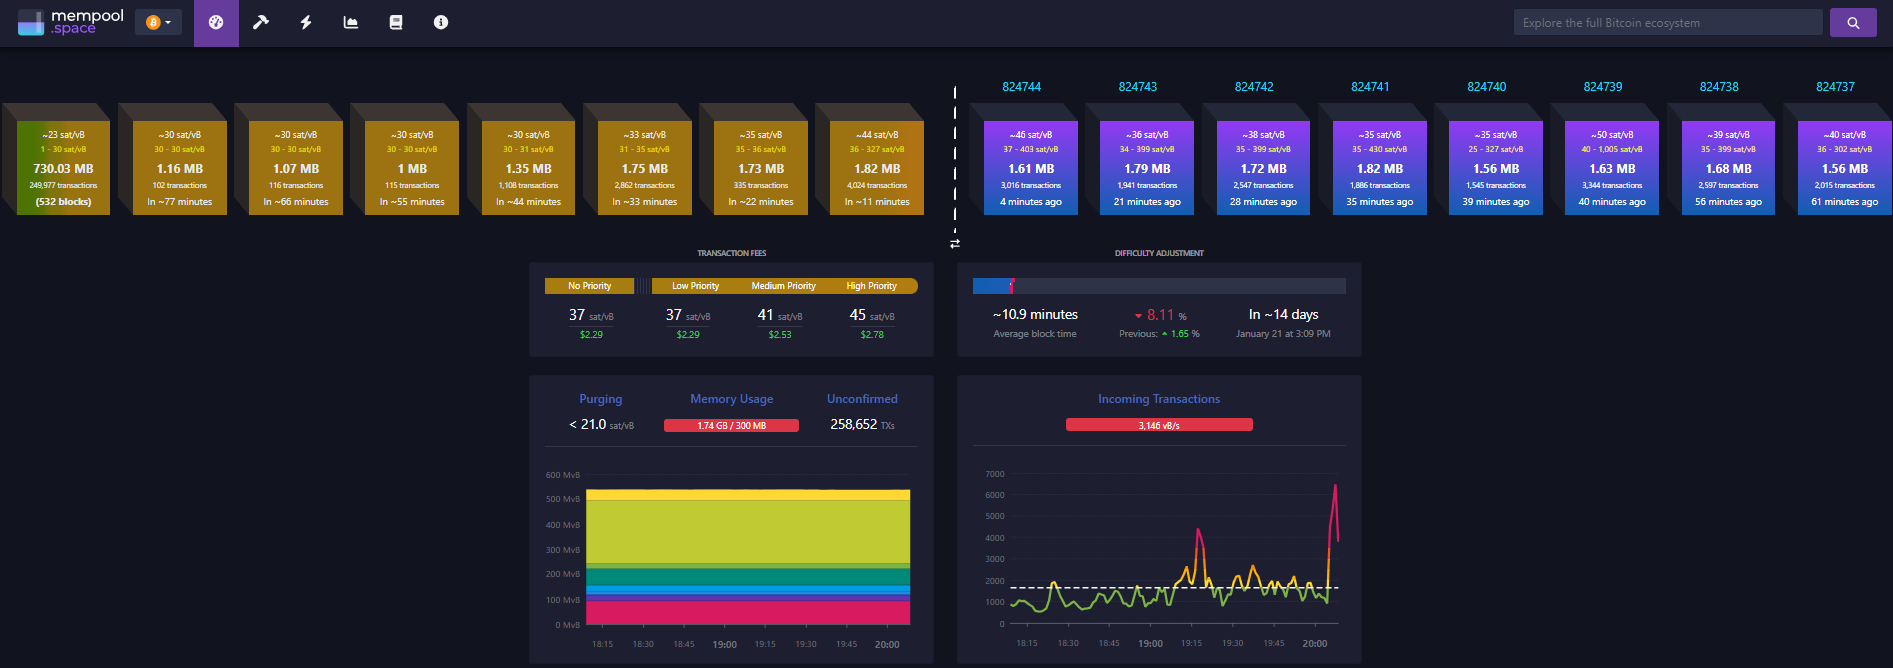Open the Graphs chart icon page
Screen dimensions: 1893x668
(x=351, y=22)
